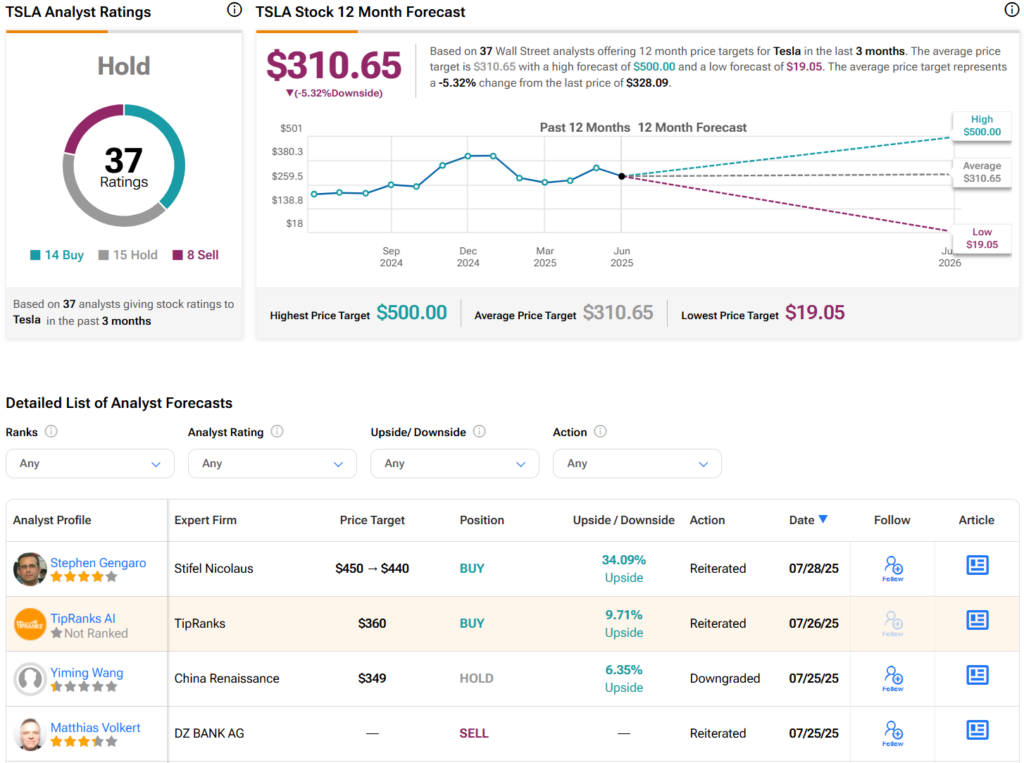Sort table by Date column
Image resolution: width=1024 pixels, height=763 pixels.
pos(808,520)
